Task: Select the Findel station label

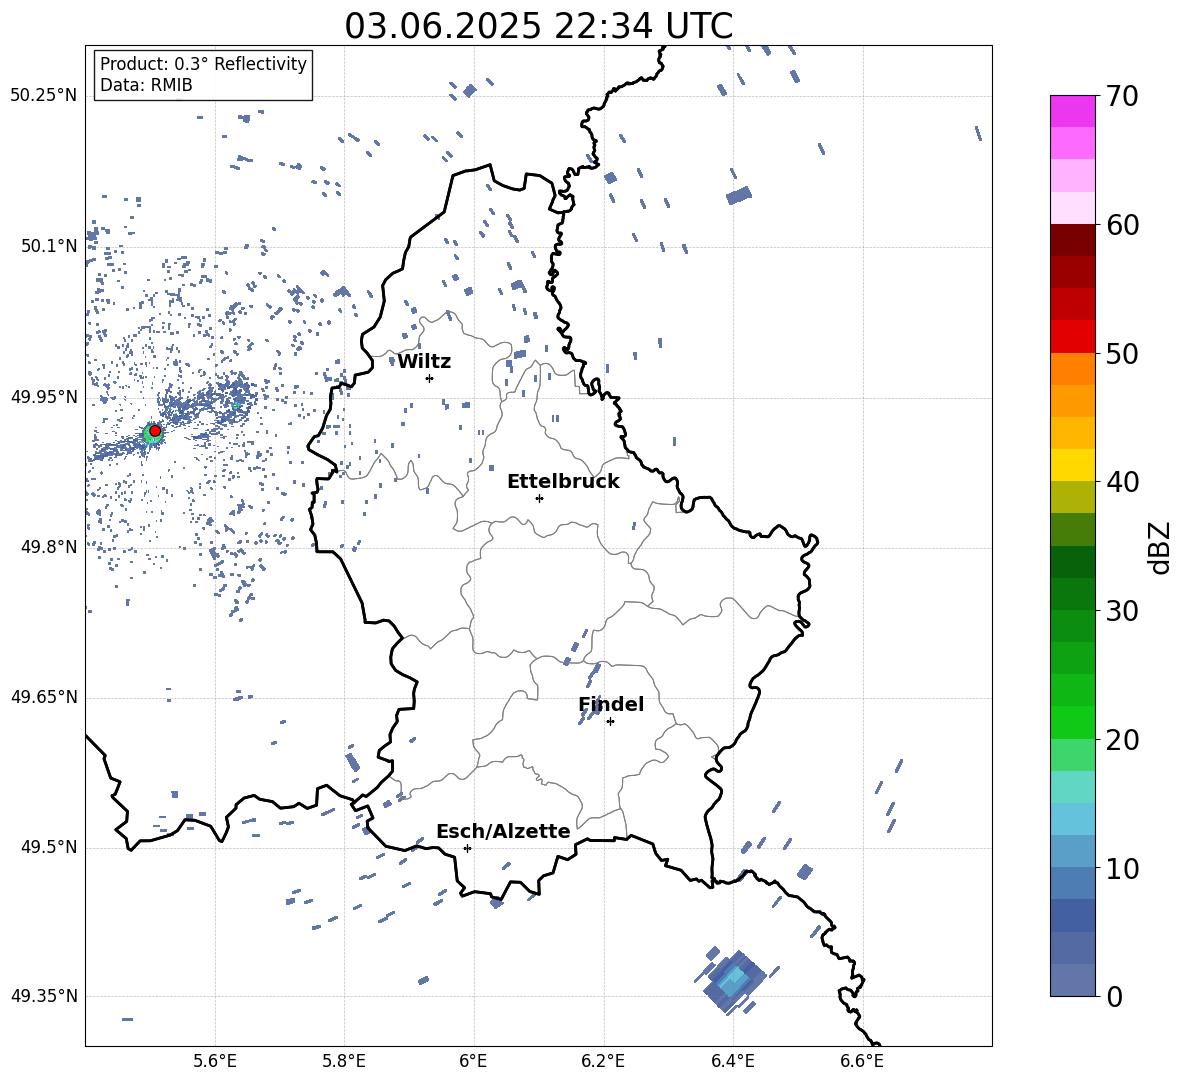Action: (x=611, y=704)
